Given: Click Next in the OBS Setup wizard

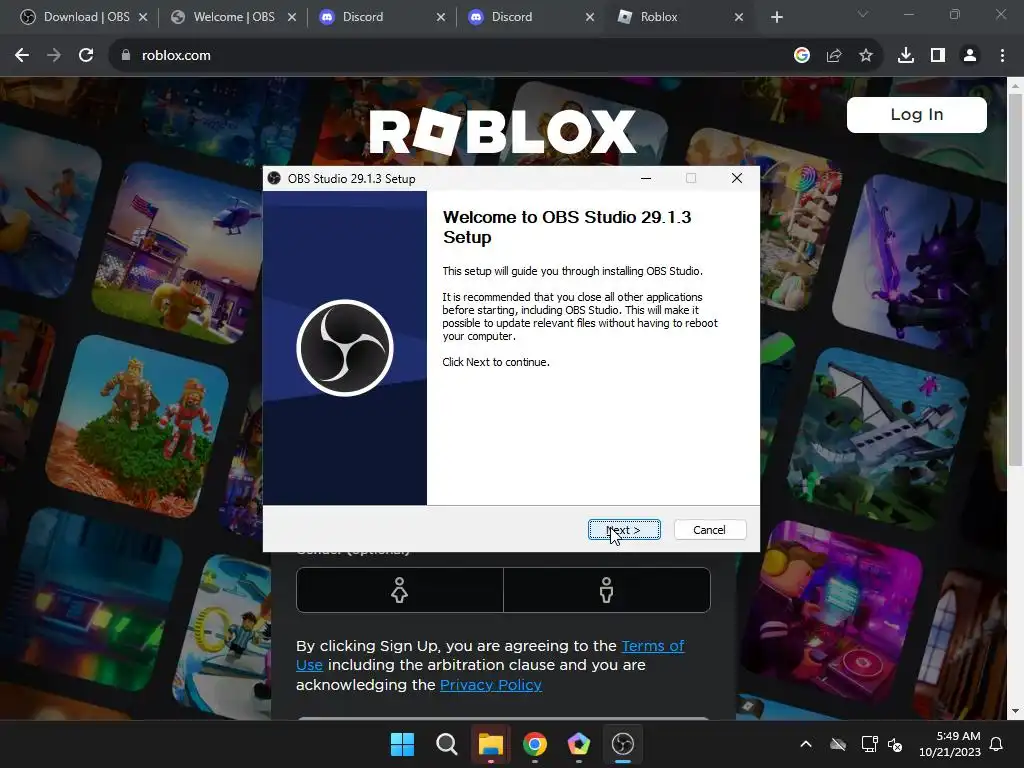Looking at the screenshot, I should pyautogui.click(x=624, y=530).
